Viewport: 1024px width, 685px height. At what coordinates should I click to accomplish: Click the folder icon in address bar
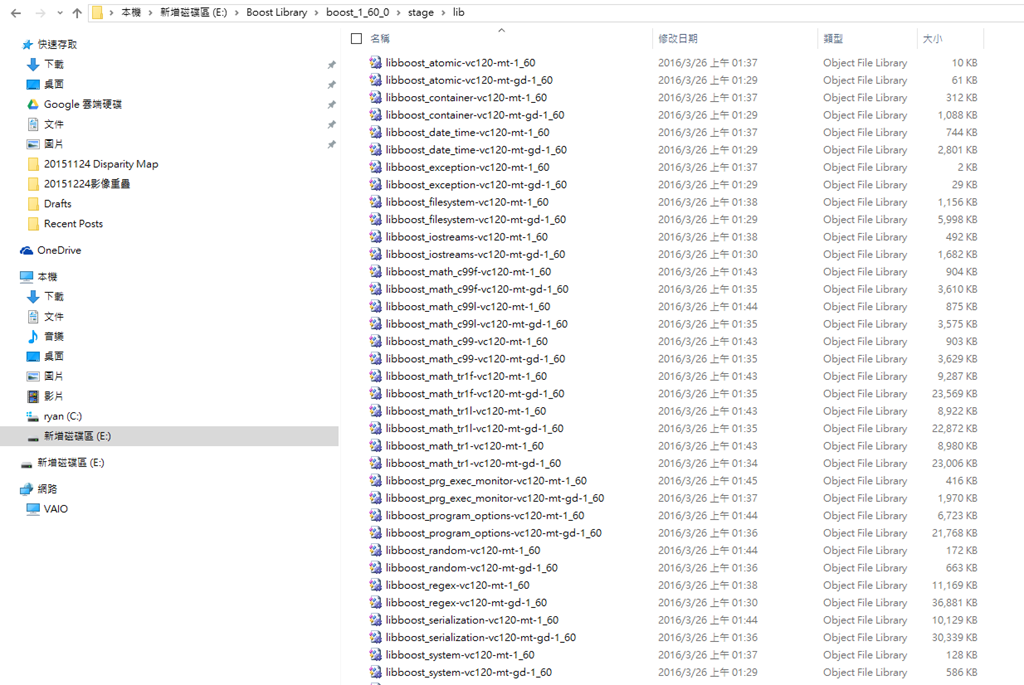97,12
